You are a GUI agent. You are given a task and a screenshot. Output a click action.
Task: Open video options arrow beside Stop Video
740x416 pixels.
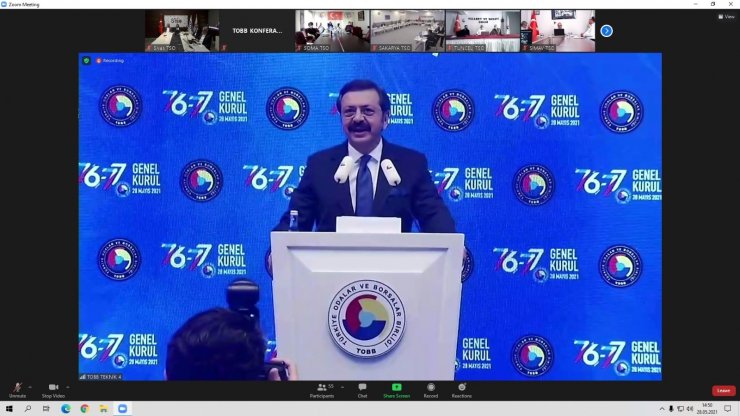pyautogui.click(x=67, y=387)
